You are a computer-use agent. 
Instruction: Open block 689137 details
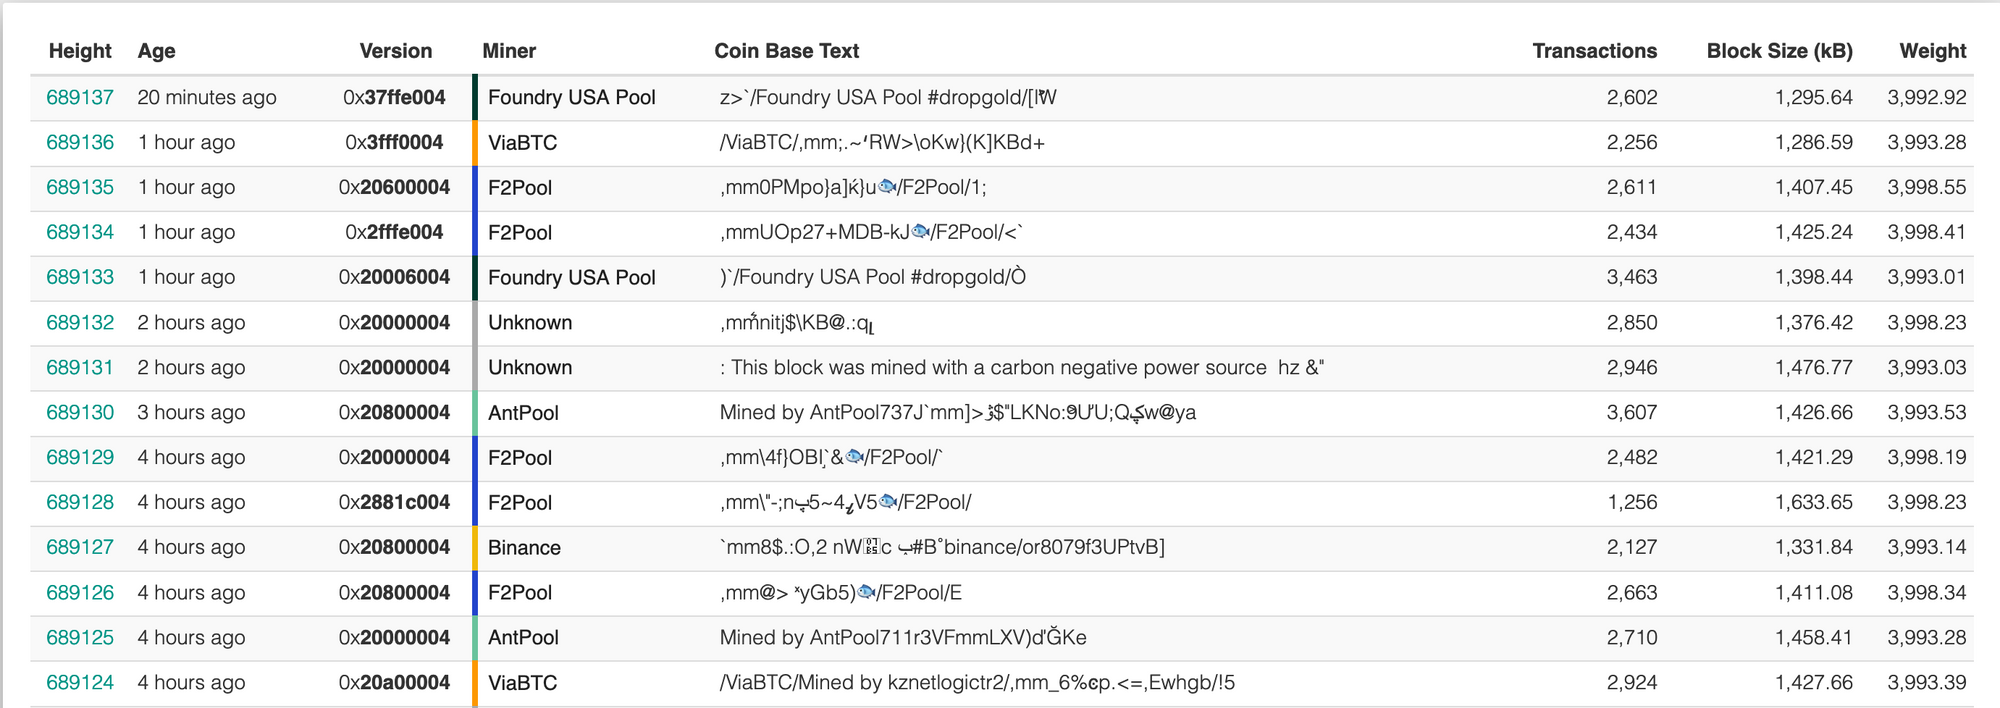coord(81,98)
